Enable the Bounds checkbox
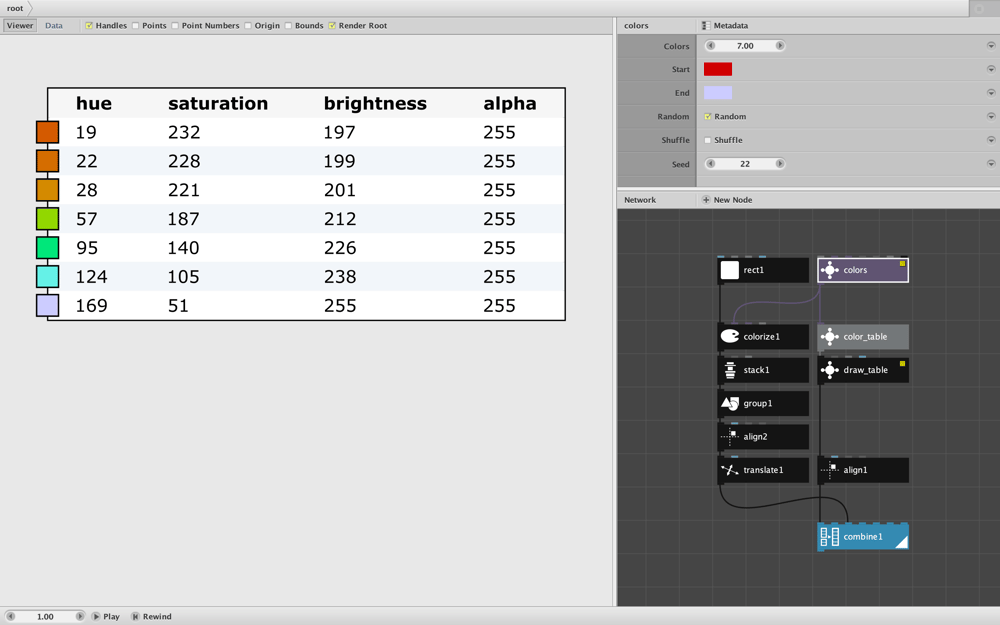 tap(288, 26)
